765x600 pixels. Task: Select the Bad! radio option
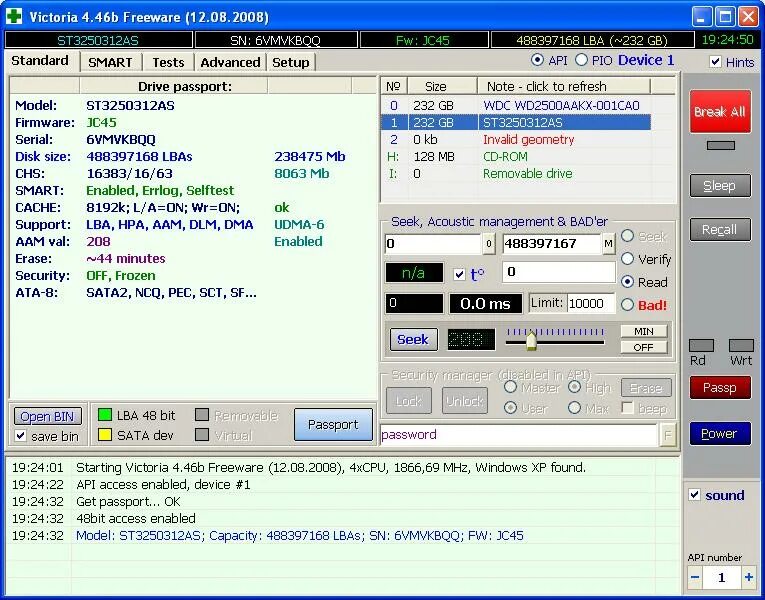(627, 305)
